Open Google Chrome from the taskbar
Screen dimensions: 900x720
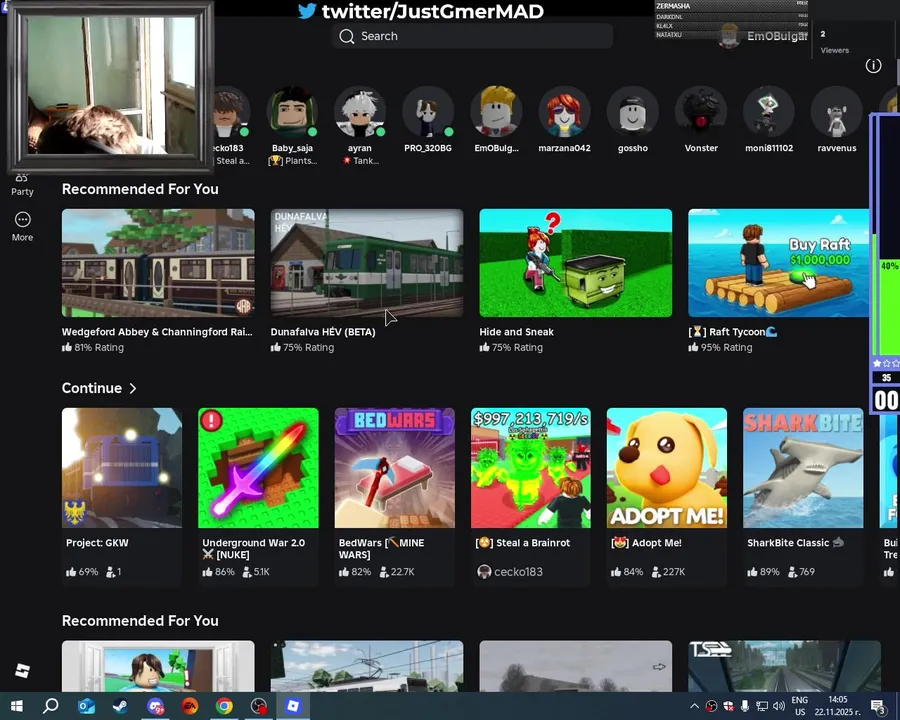tap(224, 706)
